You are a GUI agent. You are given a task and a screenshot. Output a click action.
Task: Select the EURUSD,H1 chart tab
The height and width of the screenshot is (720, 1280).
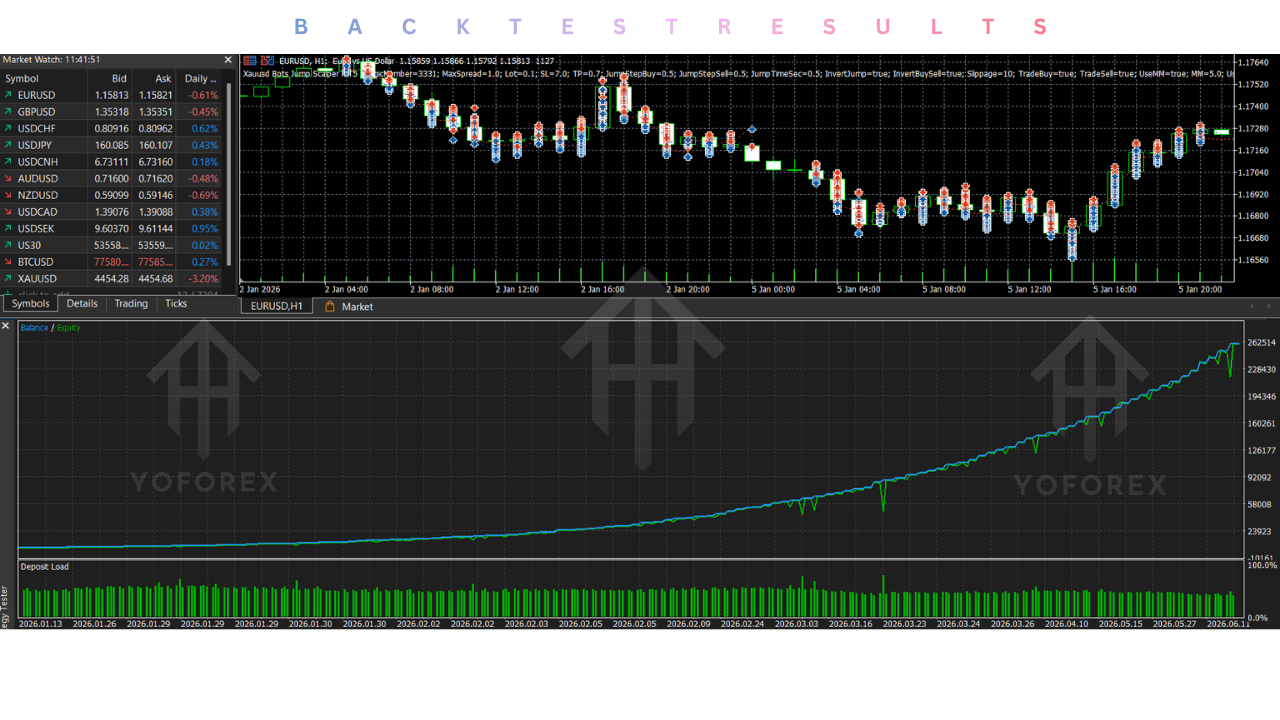pyautogui.click(x=277, y=307)
